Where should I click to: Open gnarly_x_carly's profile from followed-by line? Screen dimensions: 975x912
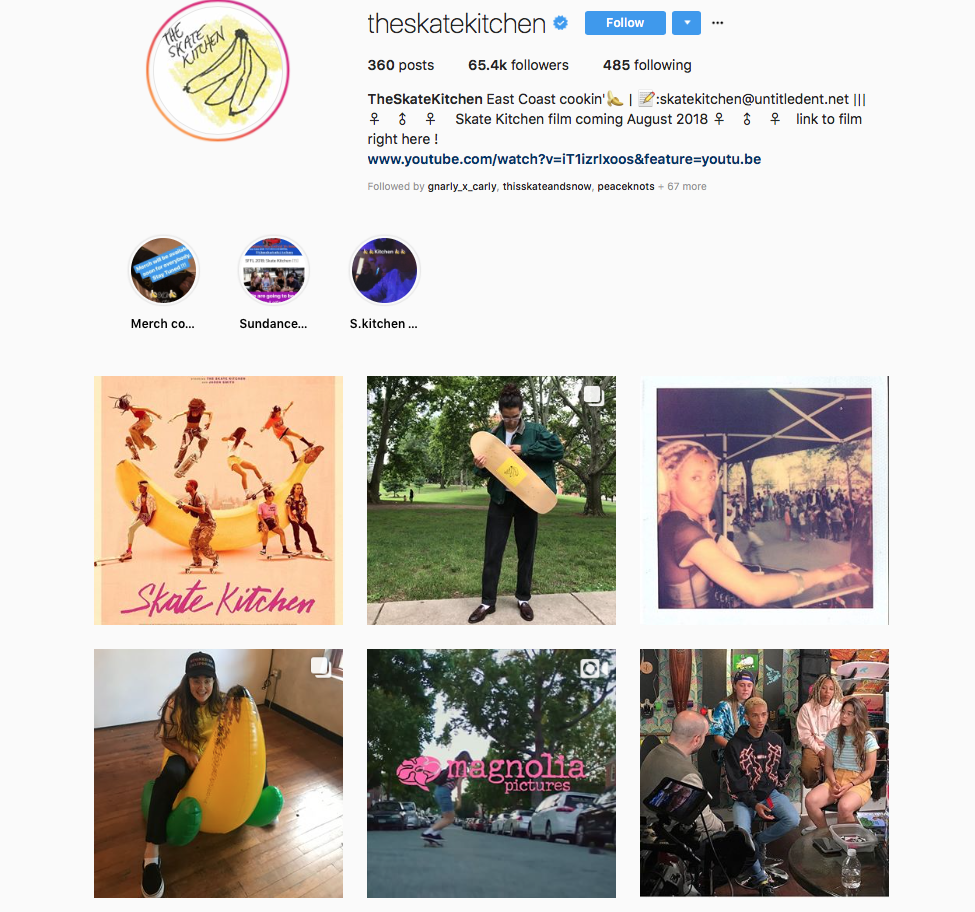pyautogui.click(x=462, y=187)
